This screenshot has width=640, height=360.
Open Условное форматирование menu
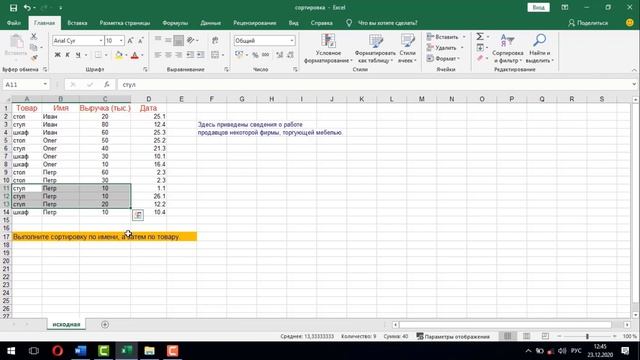click(x=328, y=49)
